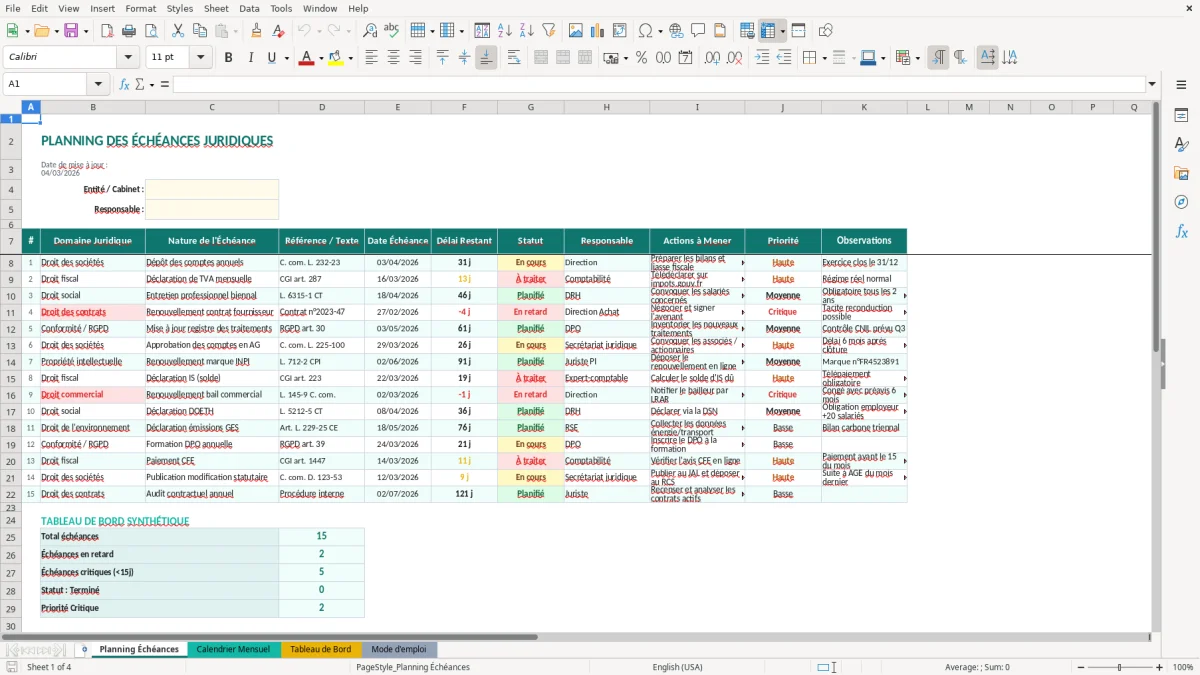
Task: Click the Sum sigma button
Action: 139,84
